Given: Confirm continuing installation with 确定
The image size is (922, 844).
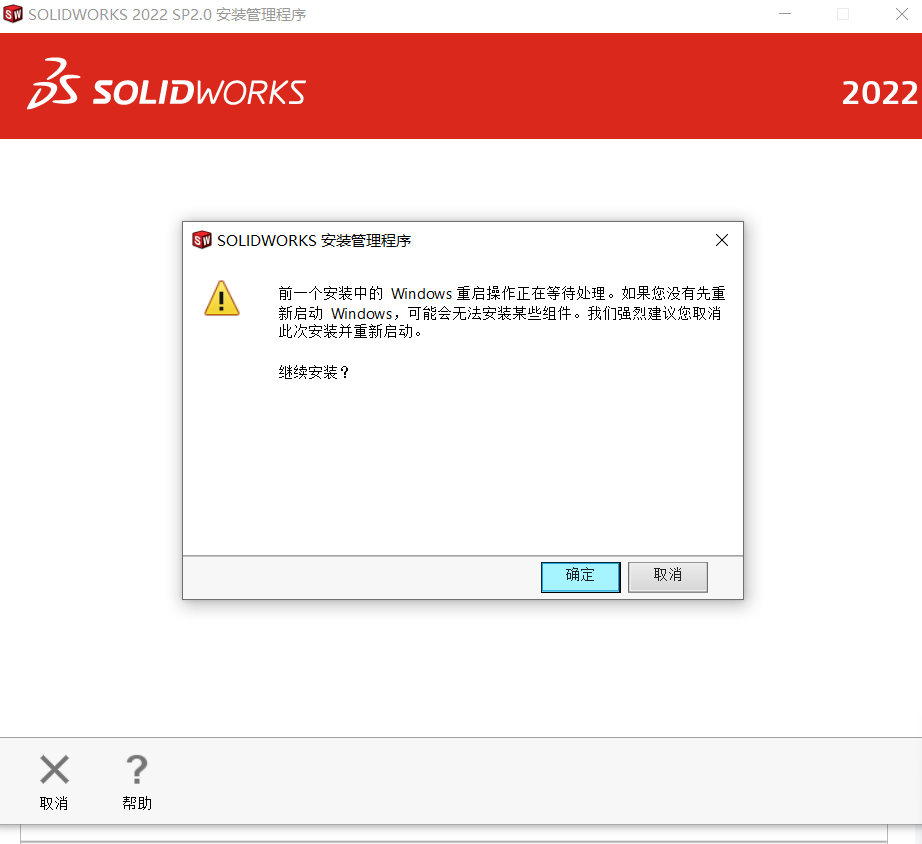Looking at the screenshot, I should pos(580,577).
